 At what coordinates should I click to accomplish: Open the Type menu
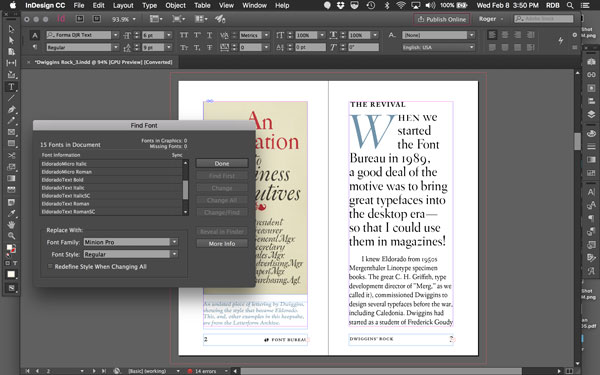tap(149, 5)
